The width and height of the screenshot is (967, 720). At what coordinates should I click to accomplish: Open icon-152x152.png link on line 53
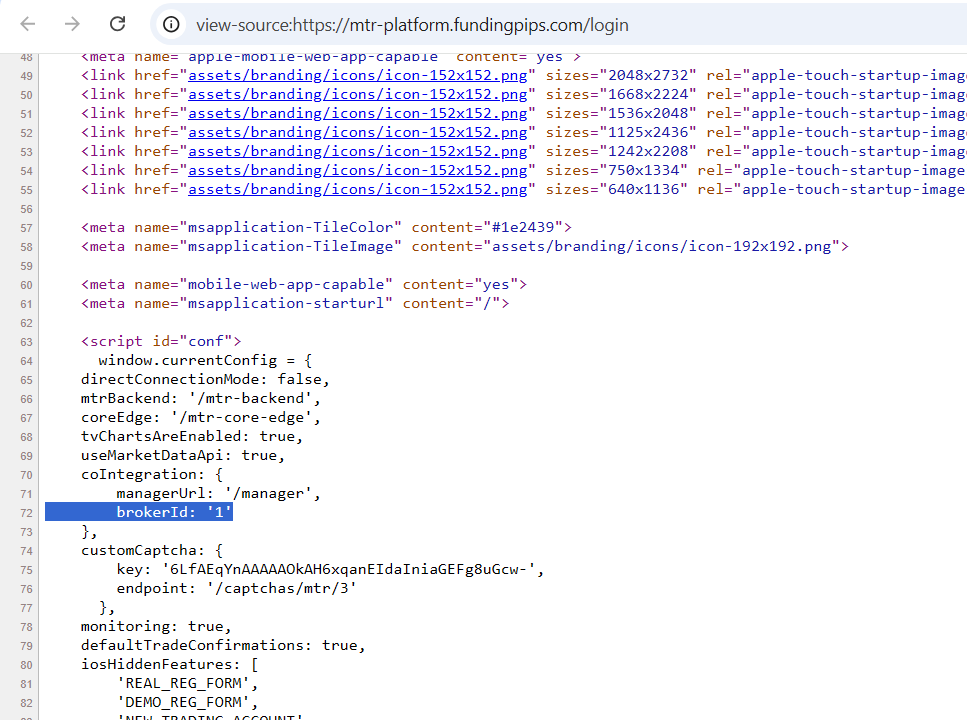(x=358, y=152)
